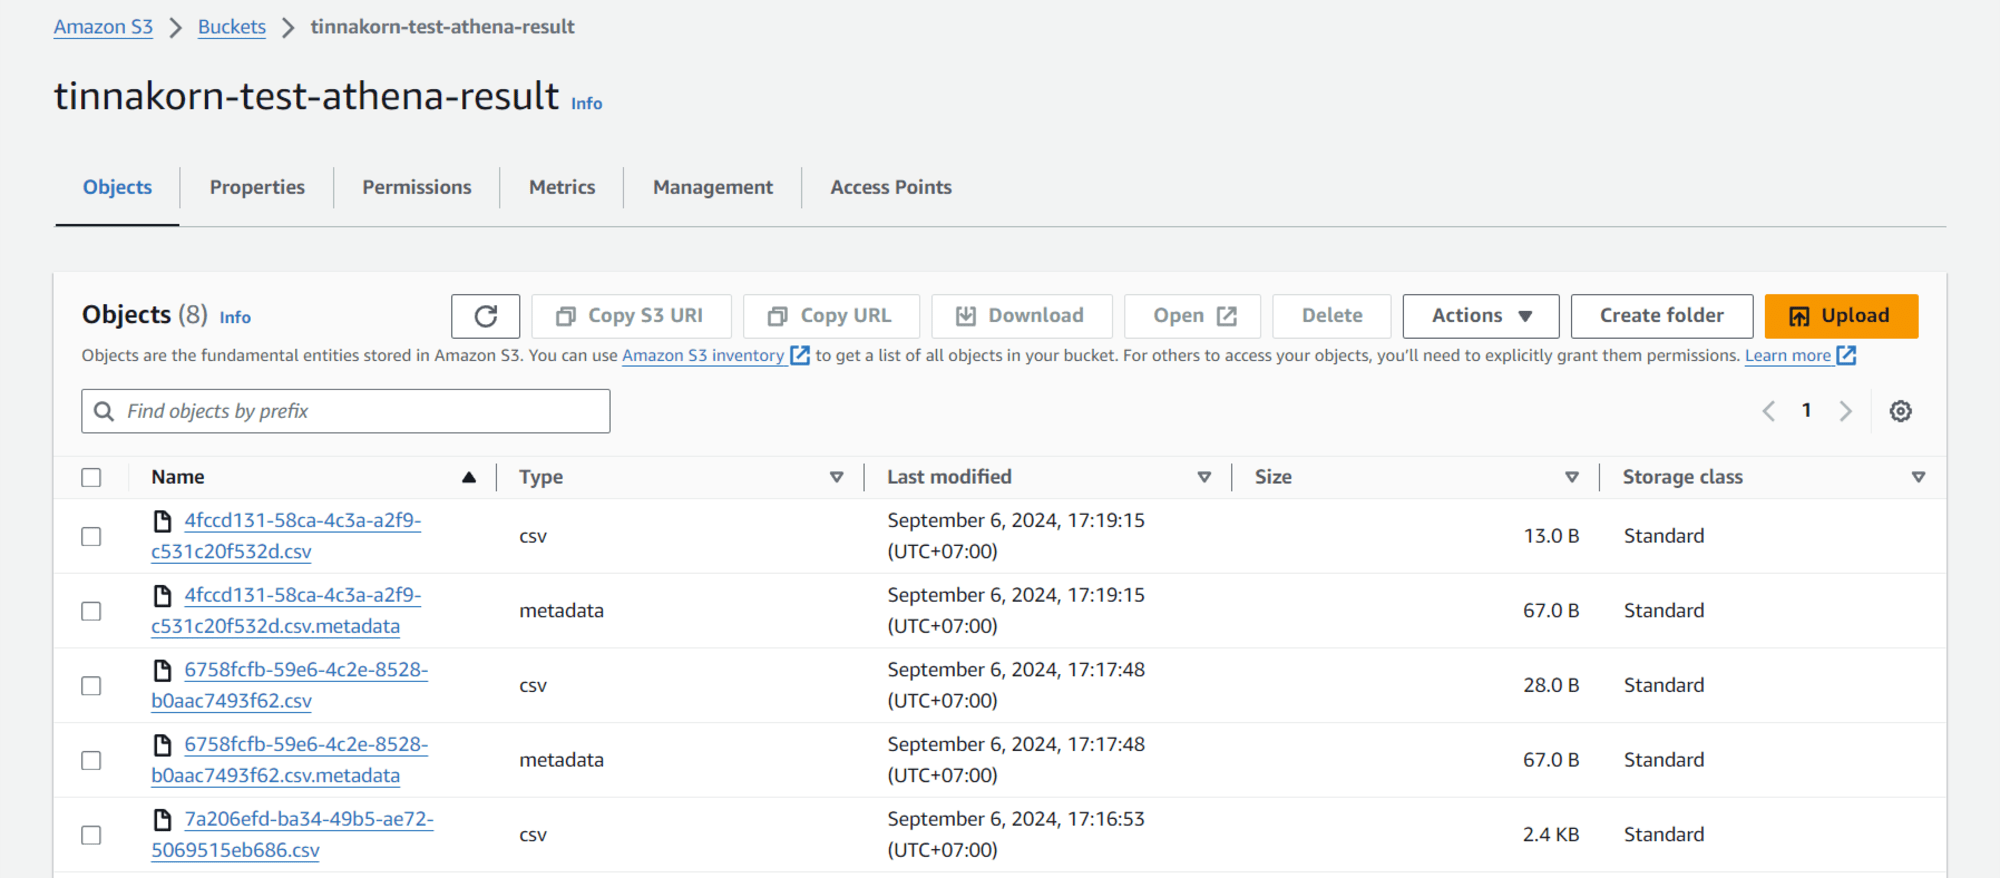Switch to the Permissions tab
Screen dimensions: 2000x878
click(x=416, y=187)
